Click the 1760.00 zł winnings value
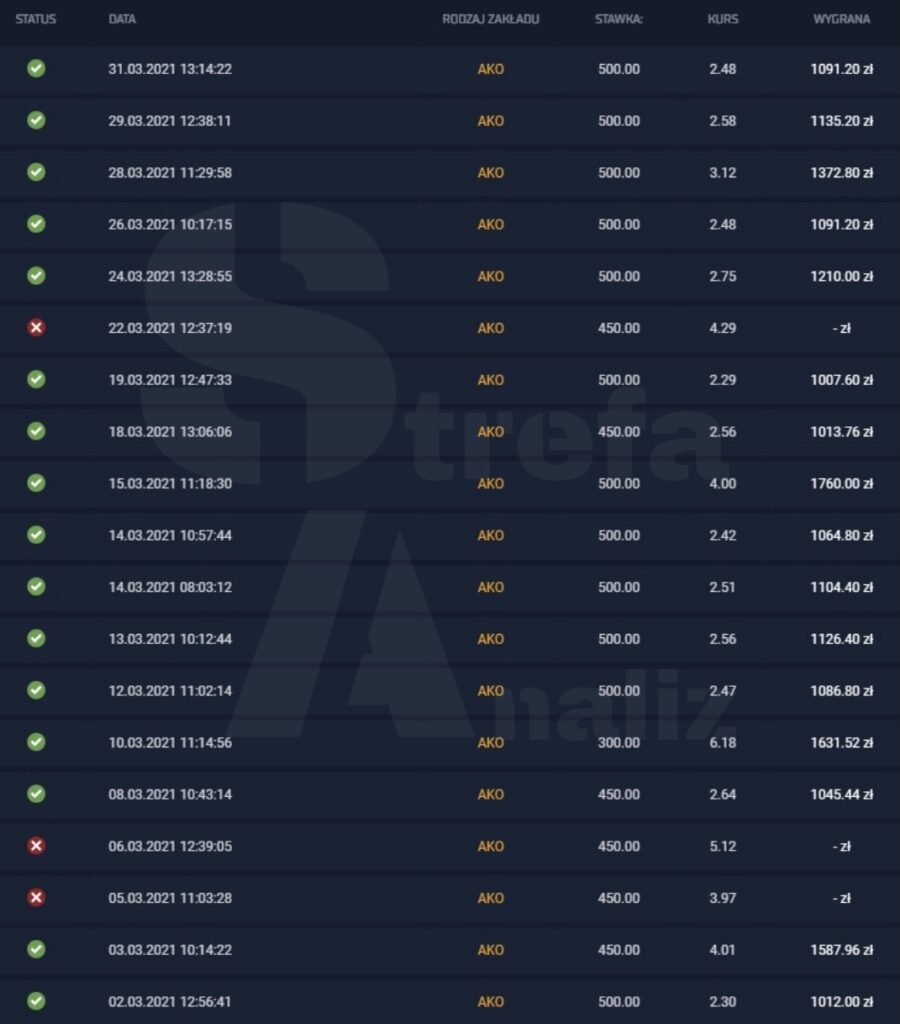The width and height of the screenshot is (900, 1024). [841, 484]
